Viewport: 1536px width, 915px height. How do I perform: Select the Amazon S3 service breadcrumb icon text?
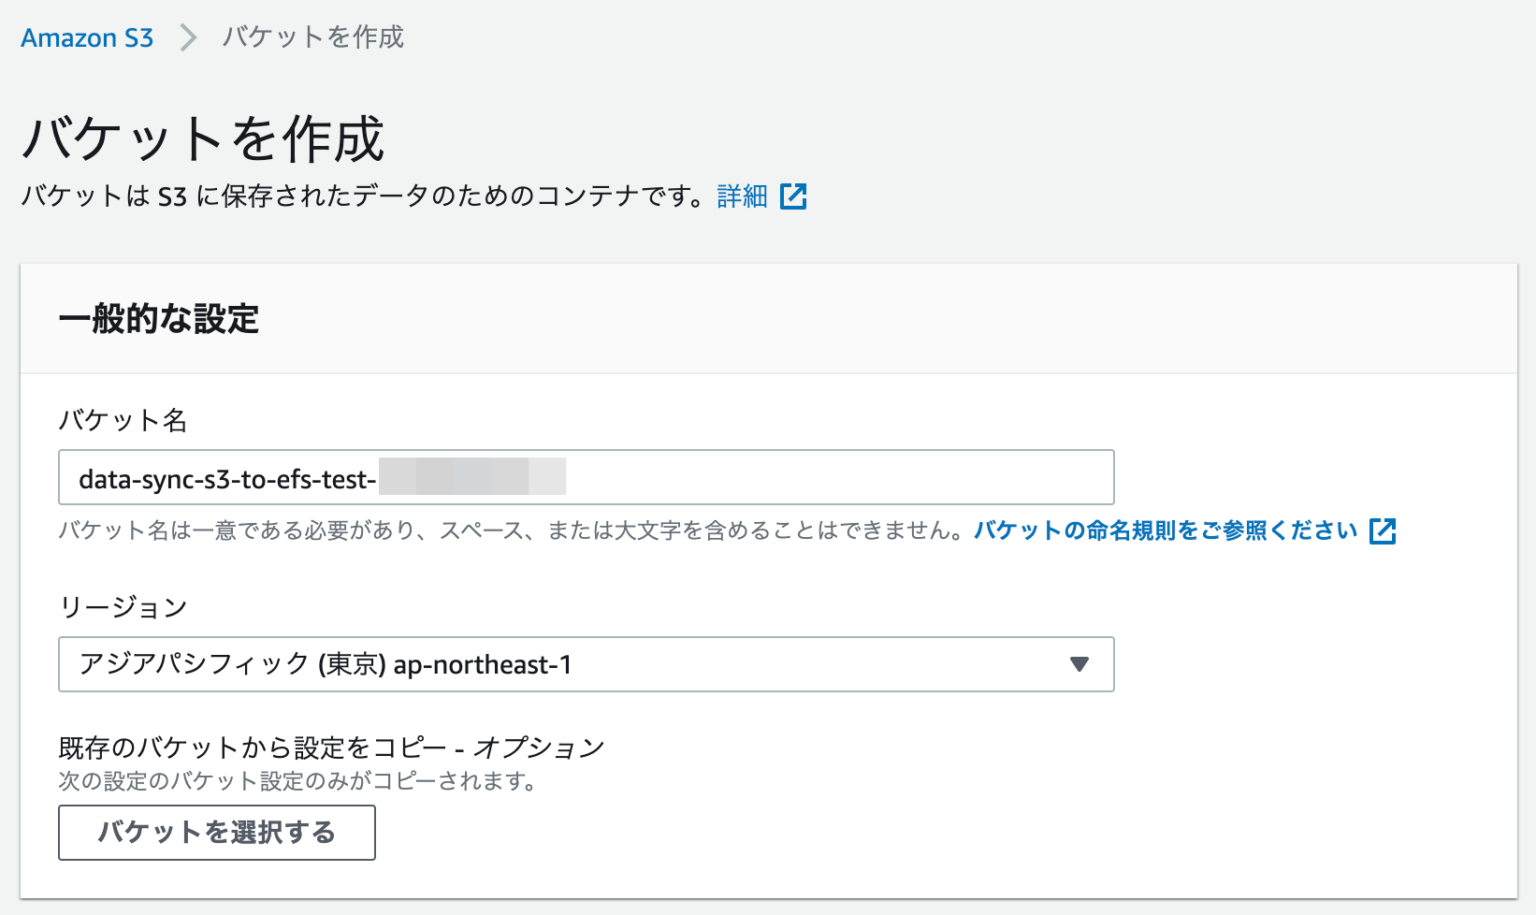point(87,38)
